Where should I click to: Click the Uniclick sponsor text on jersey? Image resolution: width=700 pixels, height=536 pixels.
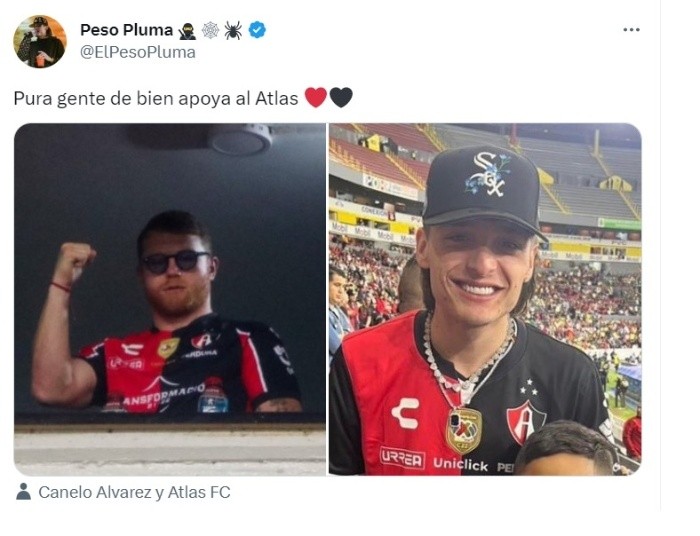point(460,465)
